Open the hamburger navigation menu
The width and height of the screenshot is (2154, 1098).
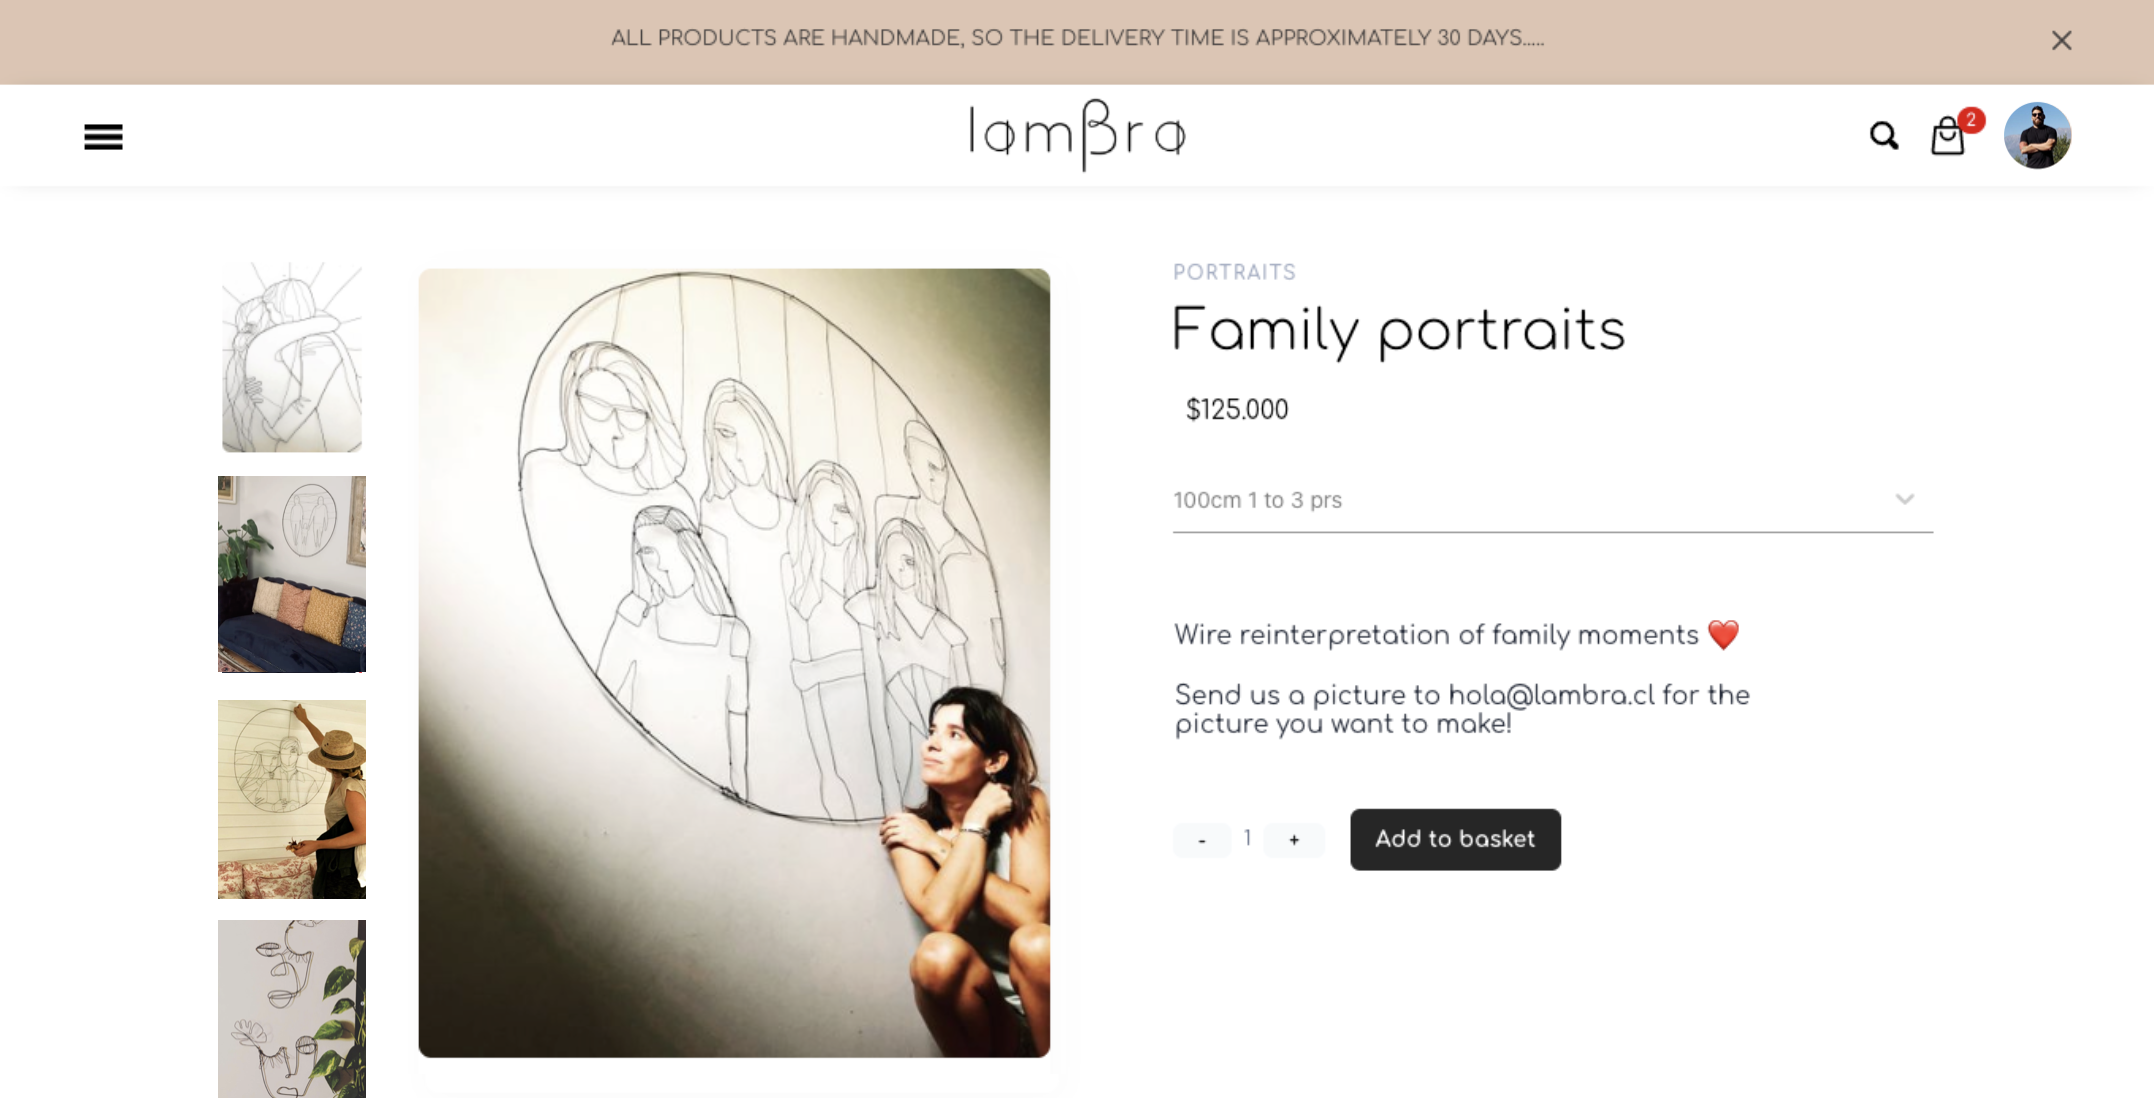pyautogui.click(x=103, y=137)
